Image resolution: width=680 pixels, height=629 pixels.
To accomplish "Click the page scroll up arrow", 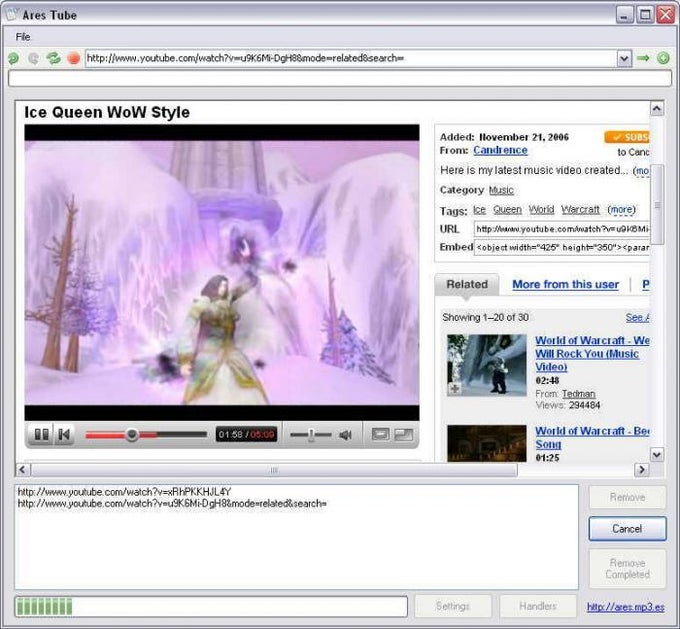I will [x=657, y=108].
